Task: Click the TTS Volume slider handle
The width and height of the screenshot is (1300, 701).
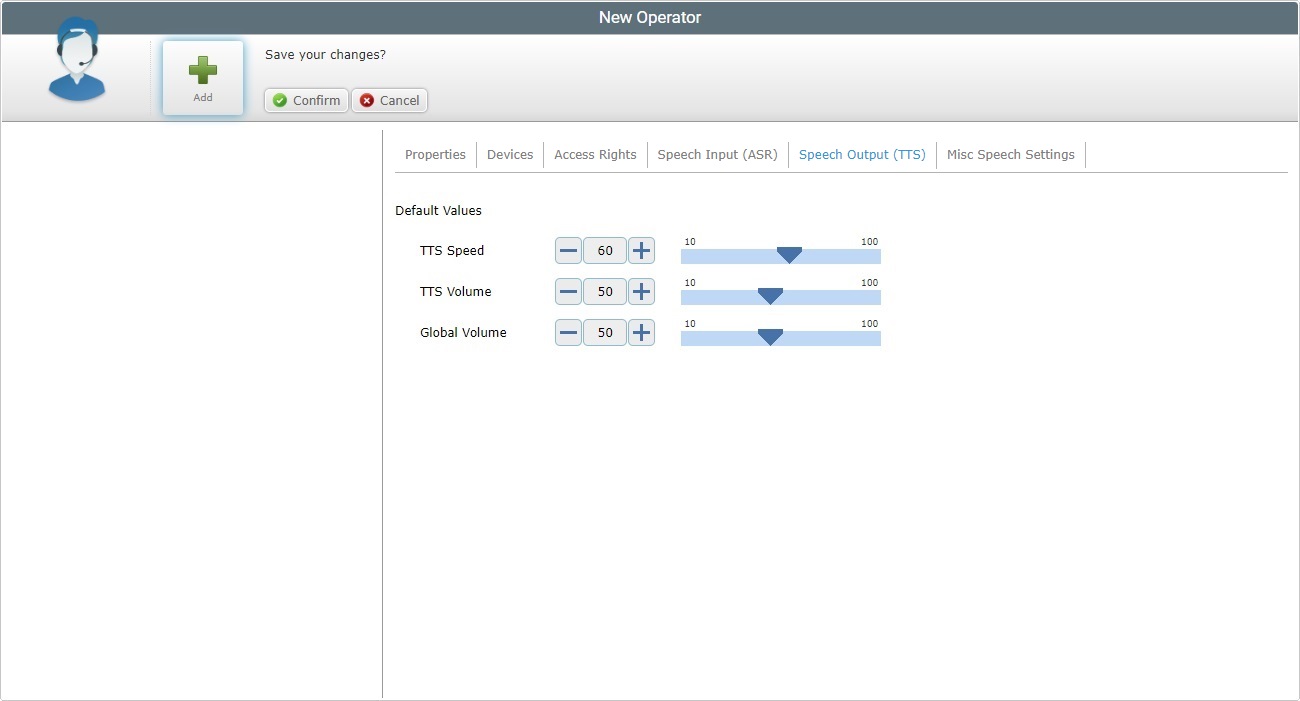Action: pos(770,296)
